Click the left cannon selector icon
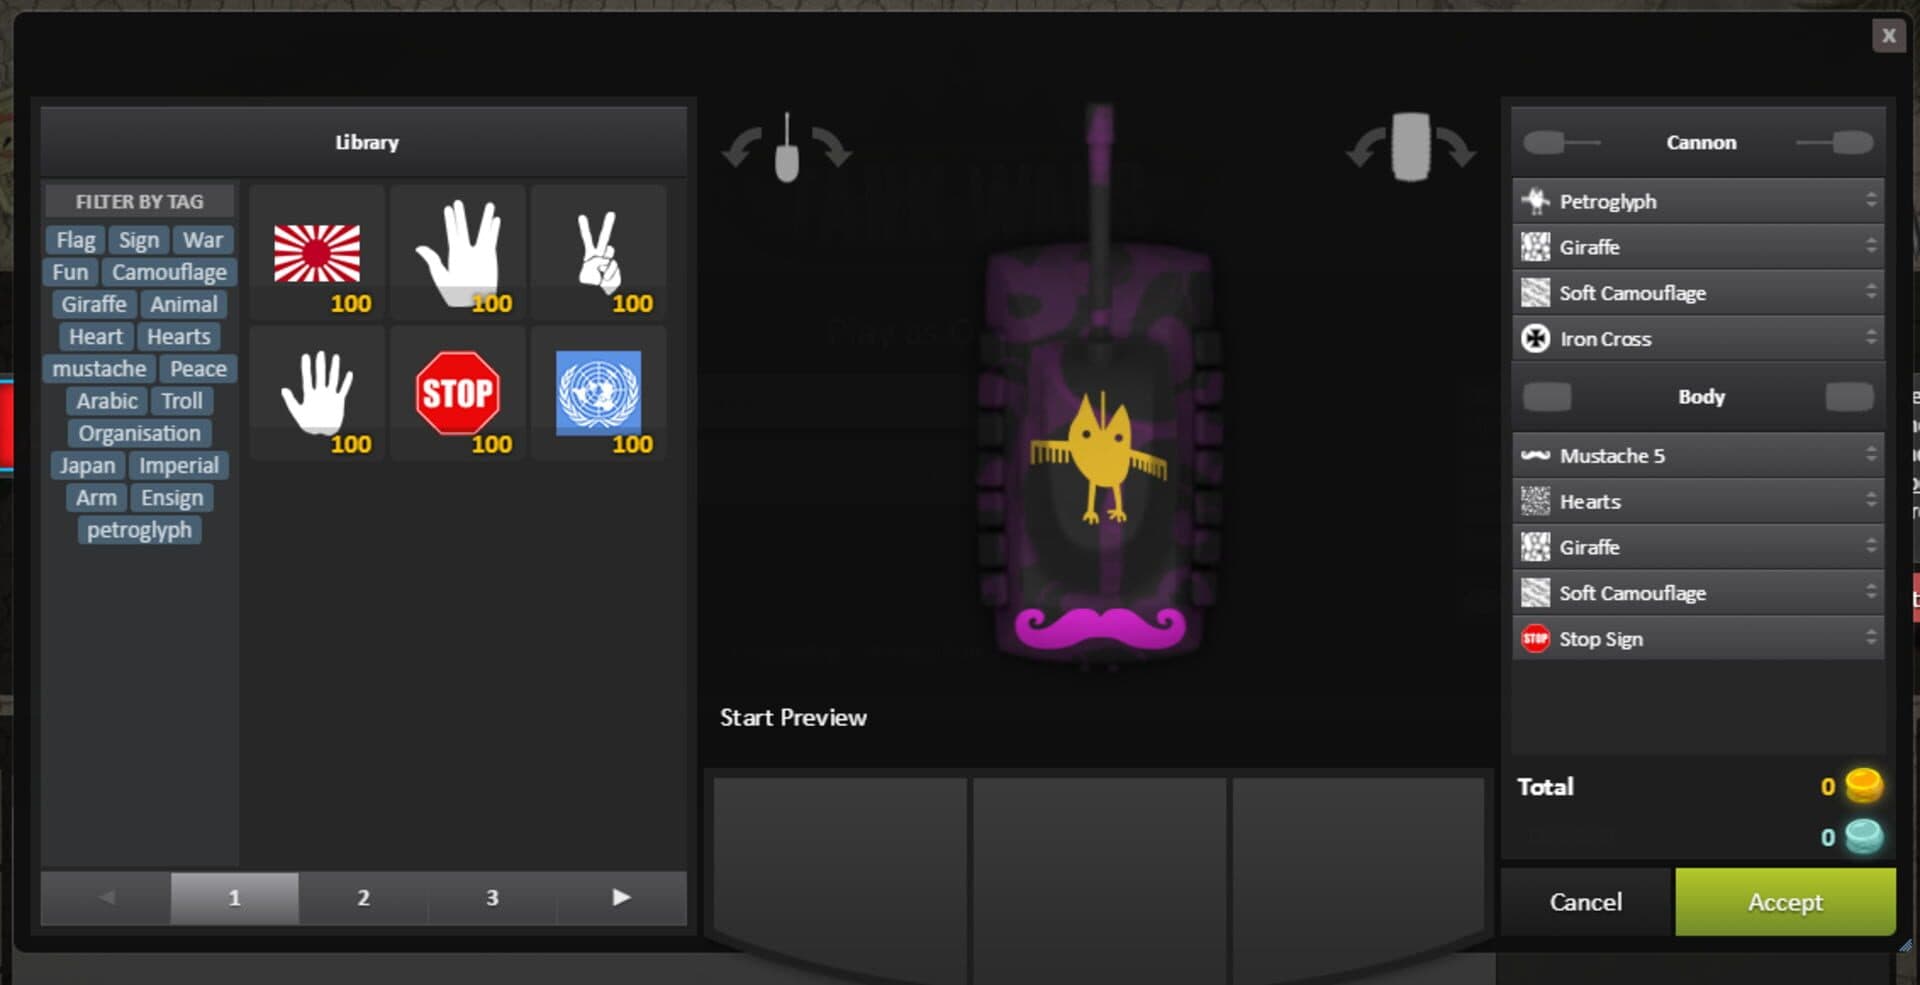This screenshot has height=985, width=1920. 1560,142
